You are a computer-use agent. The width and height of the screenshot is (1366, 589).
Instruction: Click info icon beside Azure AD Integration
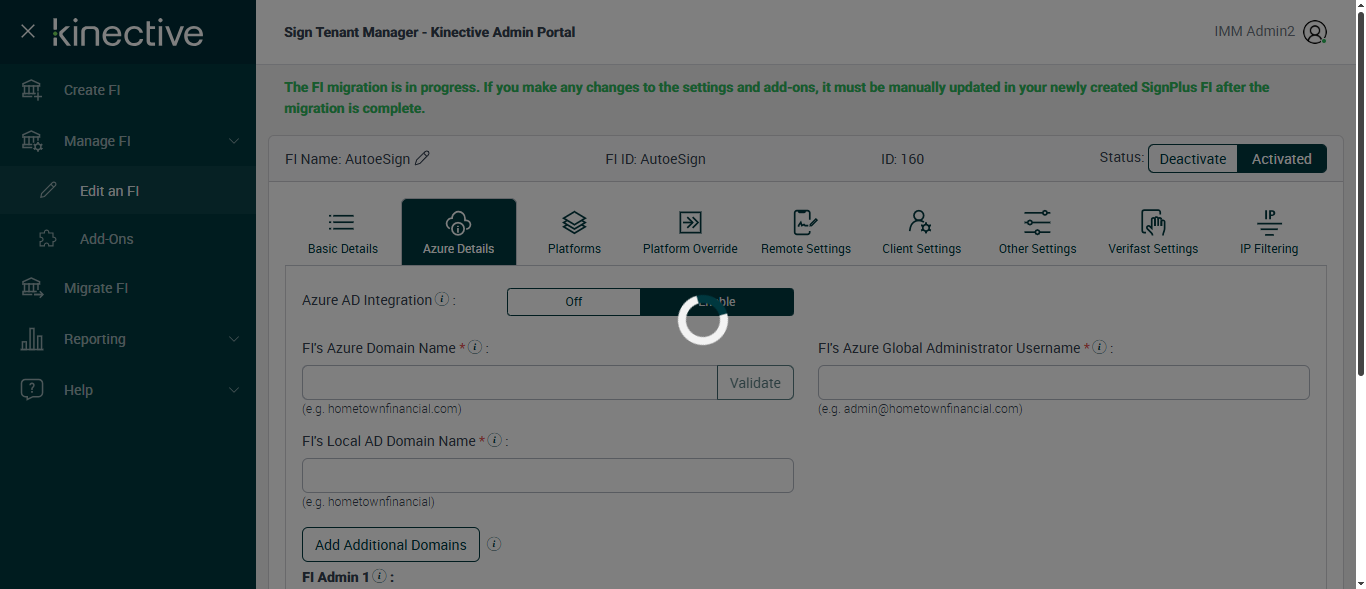pyautogui.click(x=442, y=300)
